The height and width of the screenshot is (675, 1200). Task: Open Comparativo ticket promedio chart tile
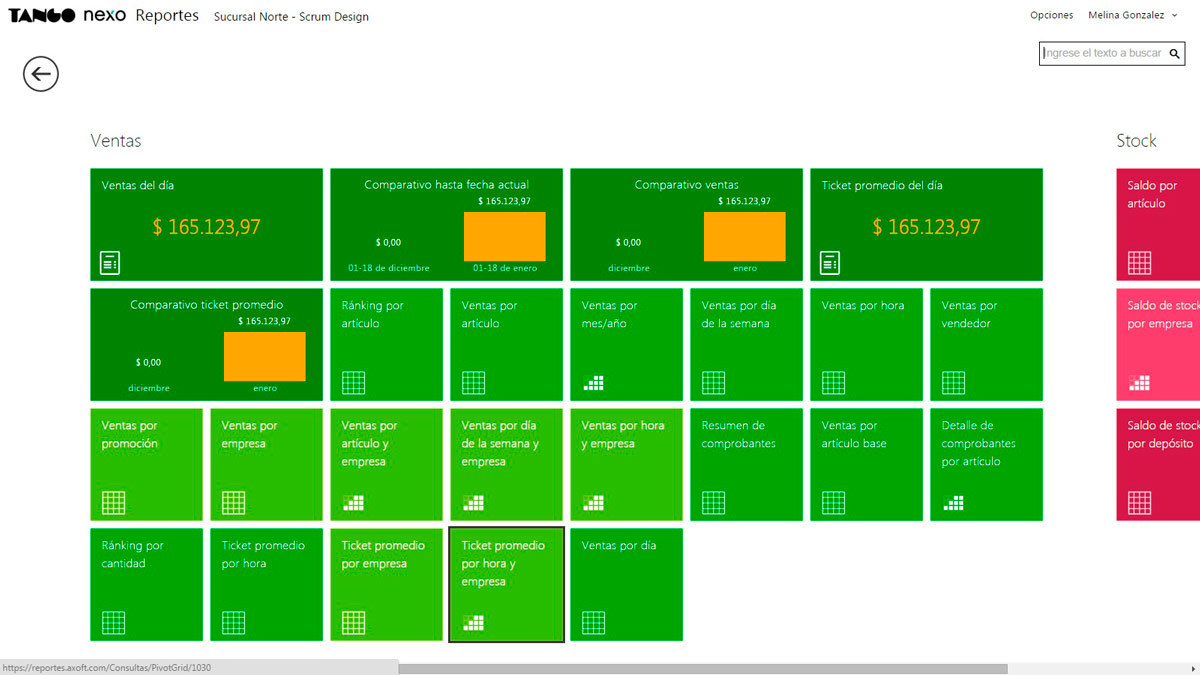(206, 344)
